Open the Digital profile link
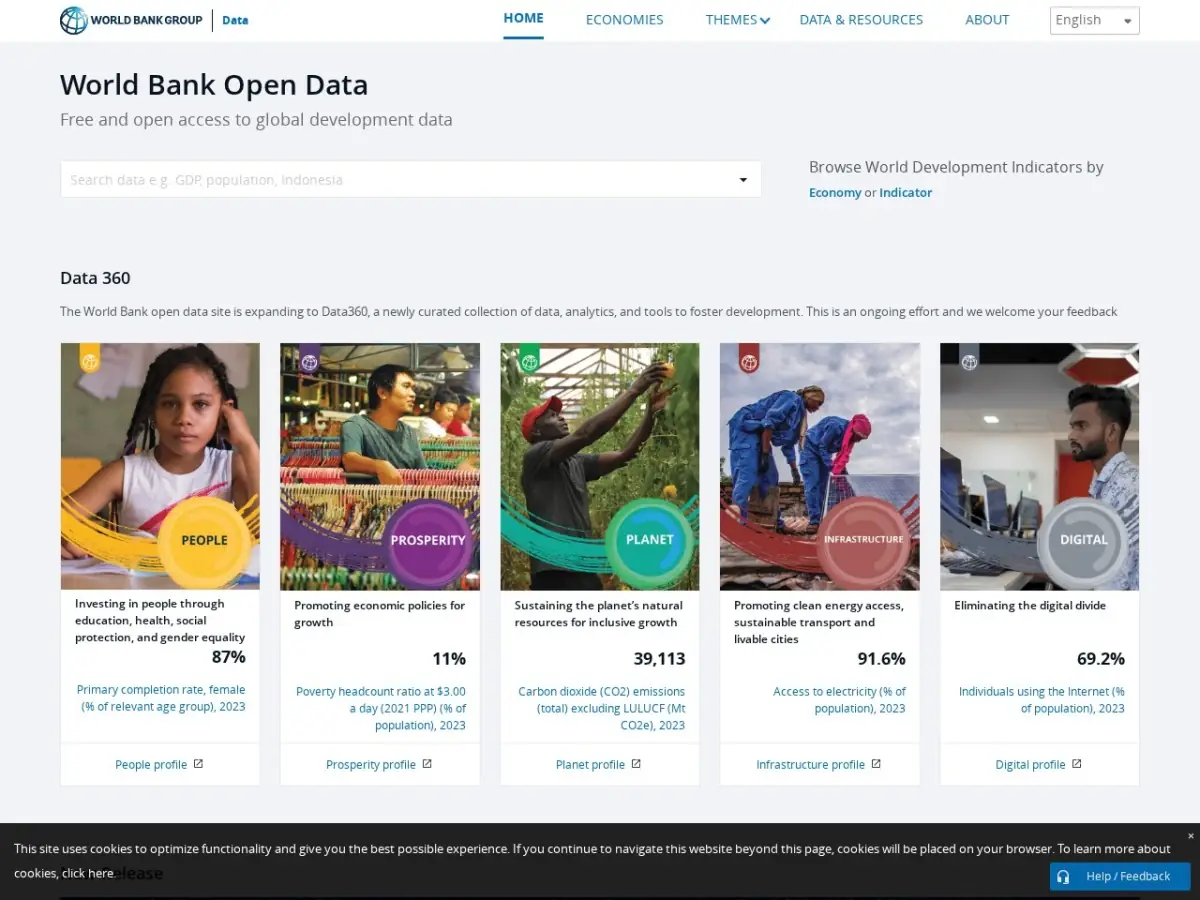Image resolution: width=1200 pixels, height=900 pixels. click(x=1030, y=765)
